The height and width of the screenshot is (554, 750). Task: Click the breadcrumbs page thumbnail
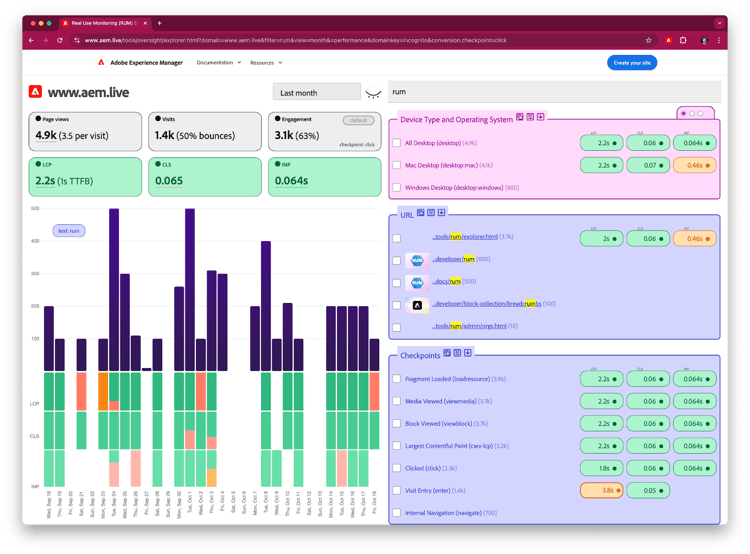tap(417, 305)
